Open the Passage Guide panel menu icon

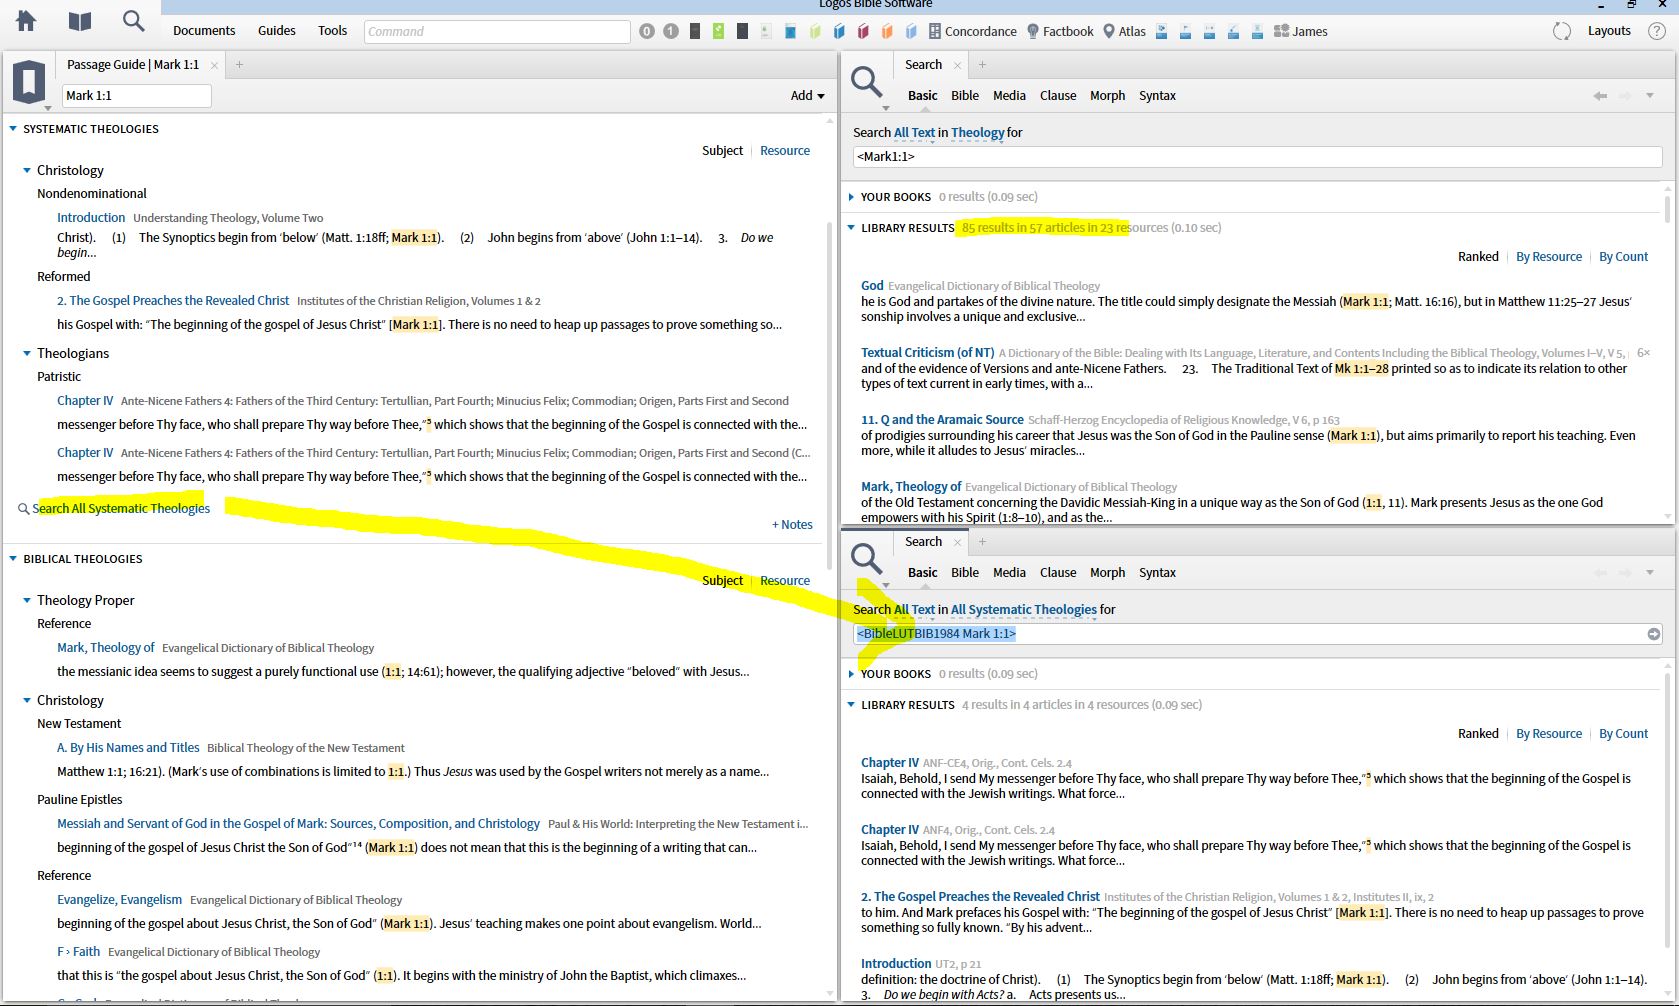click(x=30, y=82)
